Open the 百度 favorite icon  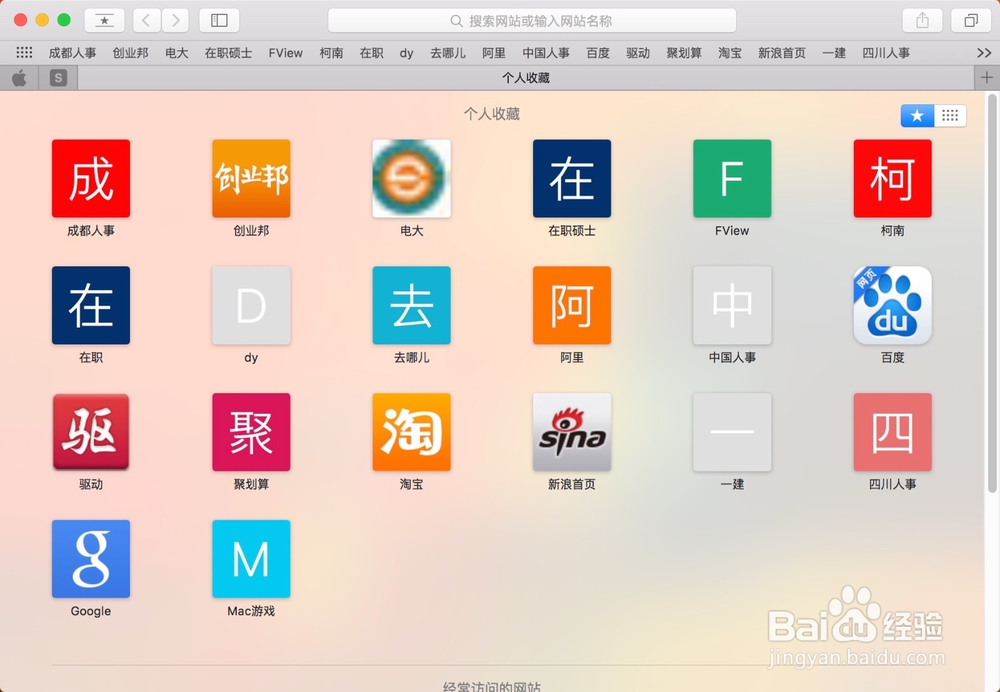tap(891, 306)
